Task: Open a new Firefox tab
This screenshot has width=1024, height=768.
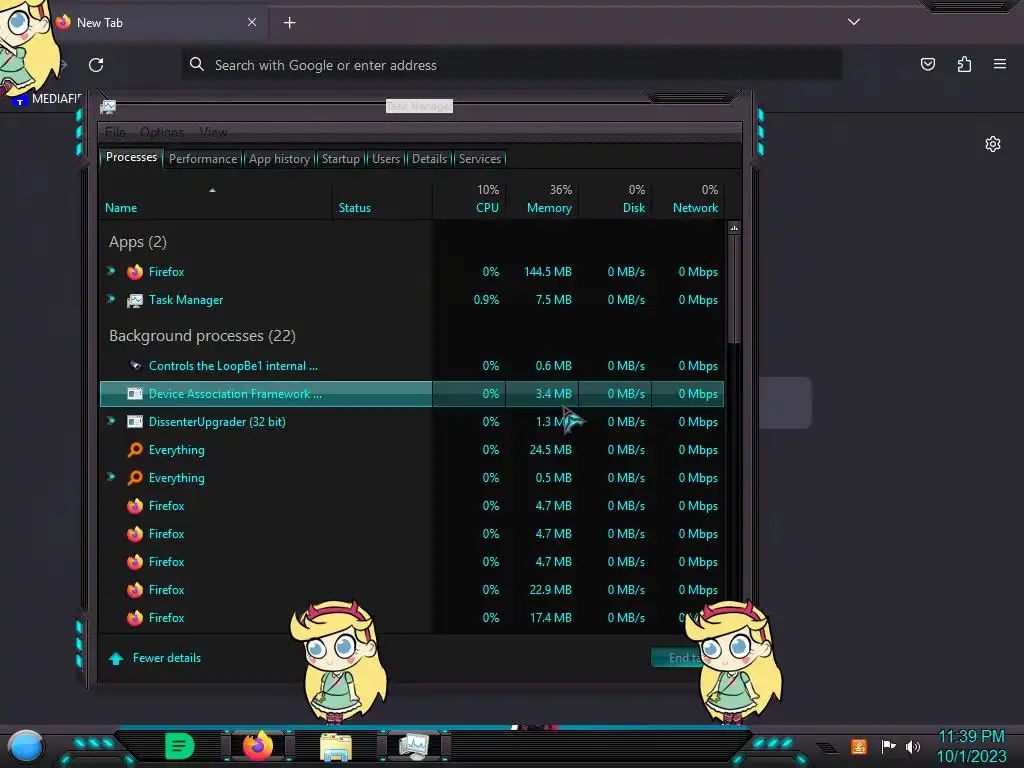Action: click(x=289, y=23)
